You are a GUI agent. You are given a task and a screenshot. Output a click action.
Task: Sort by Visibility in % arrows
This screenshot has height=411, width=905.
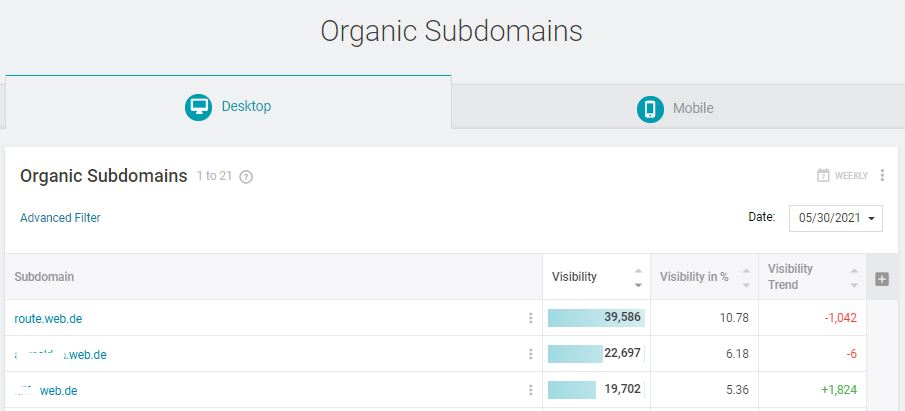746,278
